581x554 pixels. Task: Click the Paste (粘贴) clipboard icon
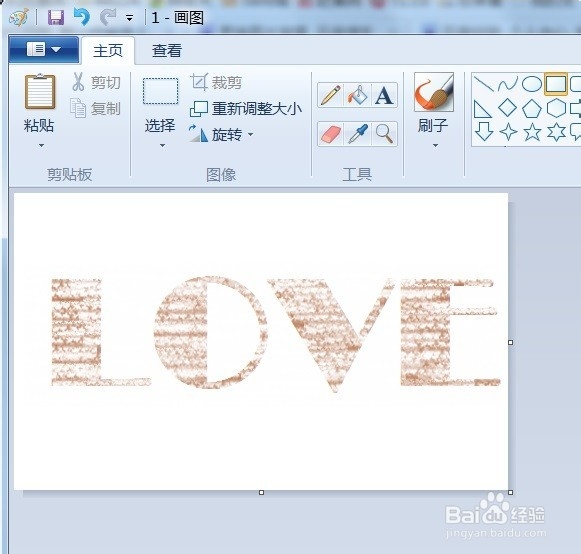pyautogui.click(x=40, y=92)
